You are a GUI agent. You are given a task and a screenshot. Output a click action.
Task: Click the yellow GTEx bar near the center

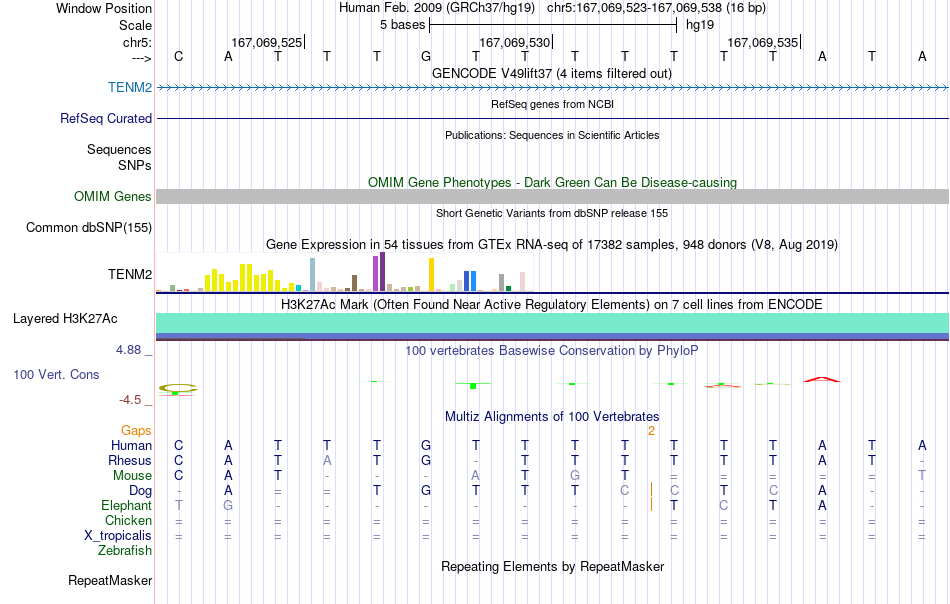431,274
